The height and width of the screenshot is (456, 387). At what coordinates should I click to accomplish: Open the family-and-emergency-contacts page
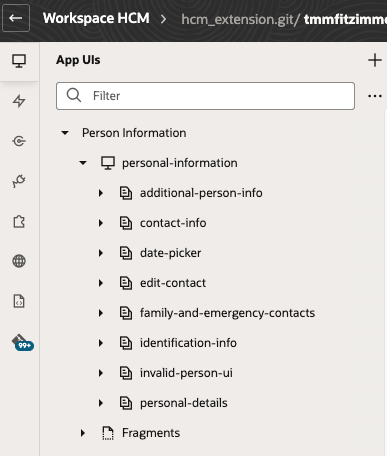227,313
